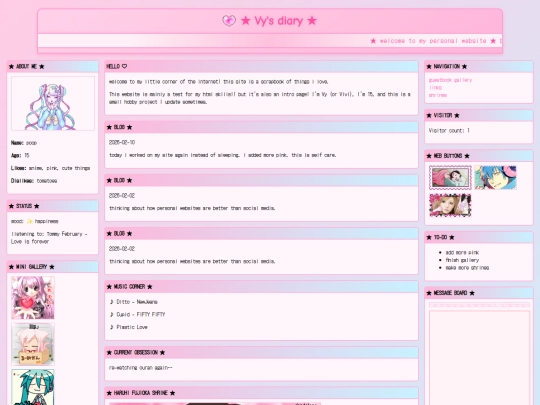Open the links page from Navigation

435,87
